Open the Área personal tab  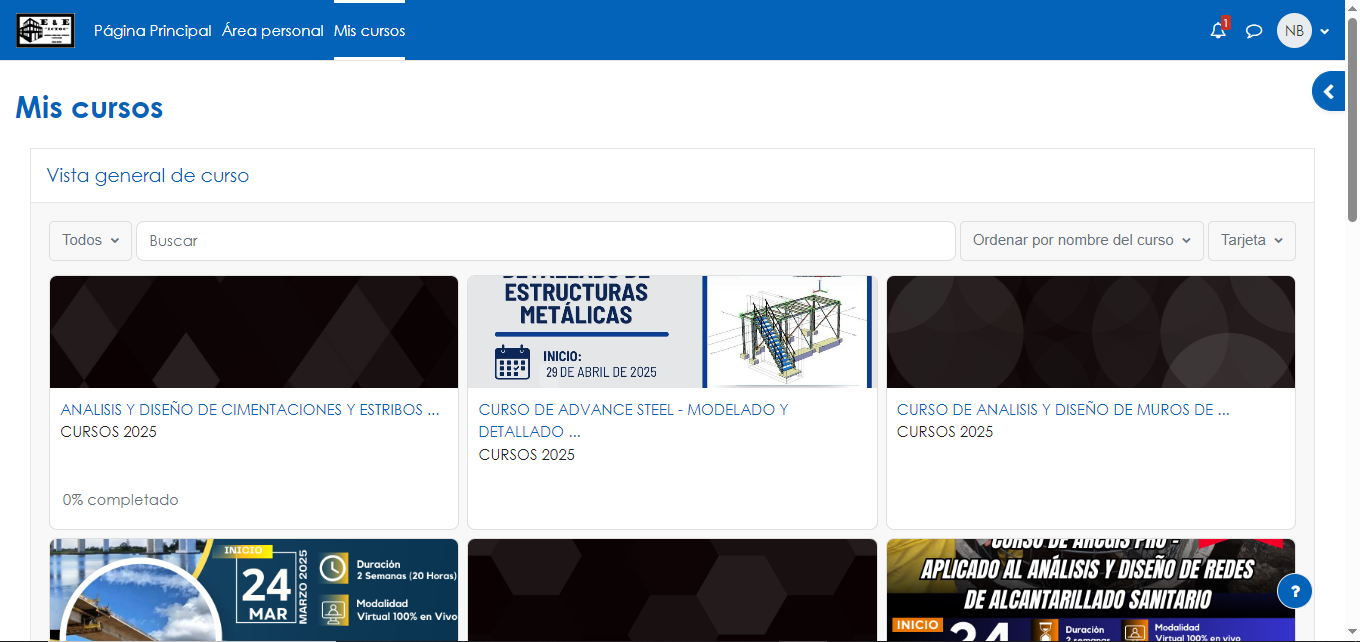tap(273, 31)
